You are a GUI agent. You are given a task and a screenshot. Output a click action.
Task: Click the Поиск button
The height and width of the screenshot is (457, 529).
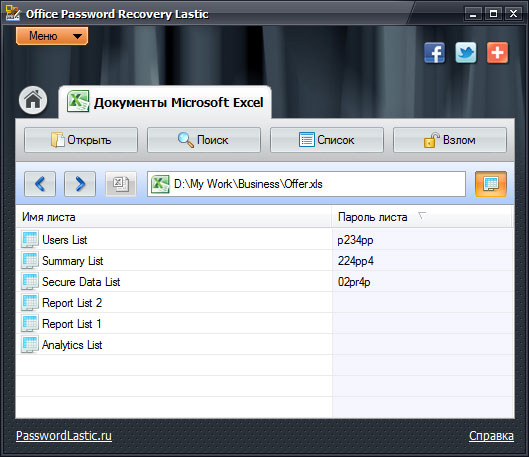[x=204, y=140]
